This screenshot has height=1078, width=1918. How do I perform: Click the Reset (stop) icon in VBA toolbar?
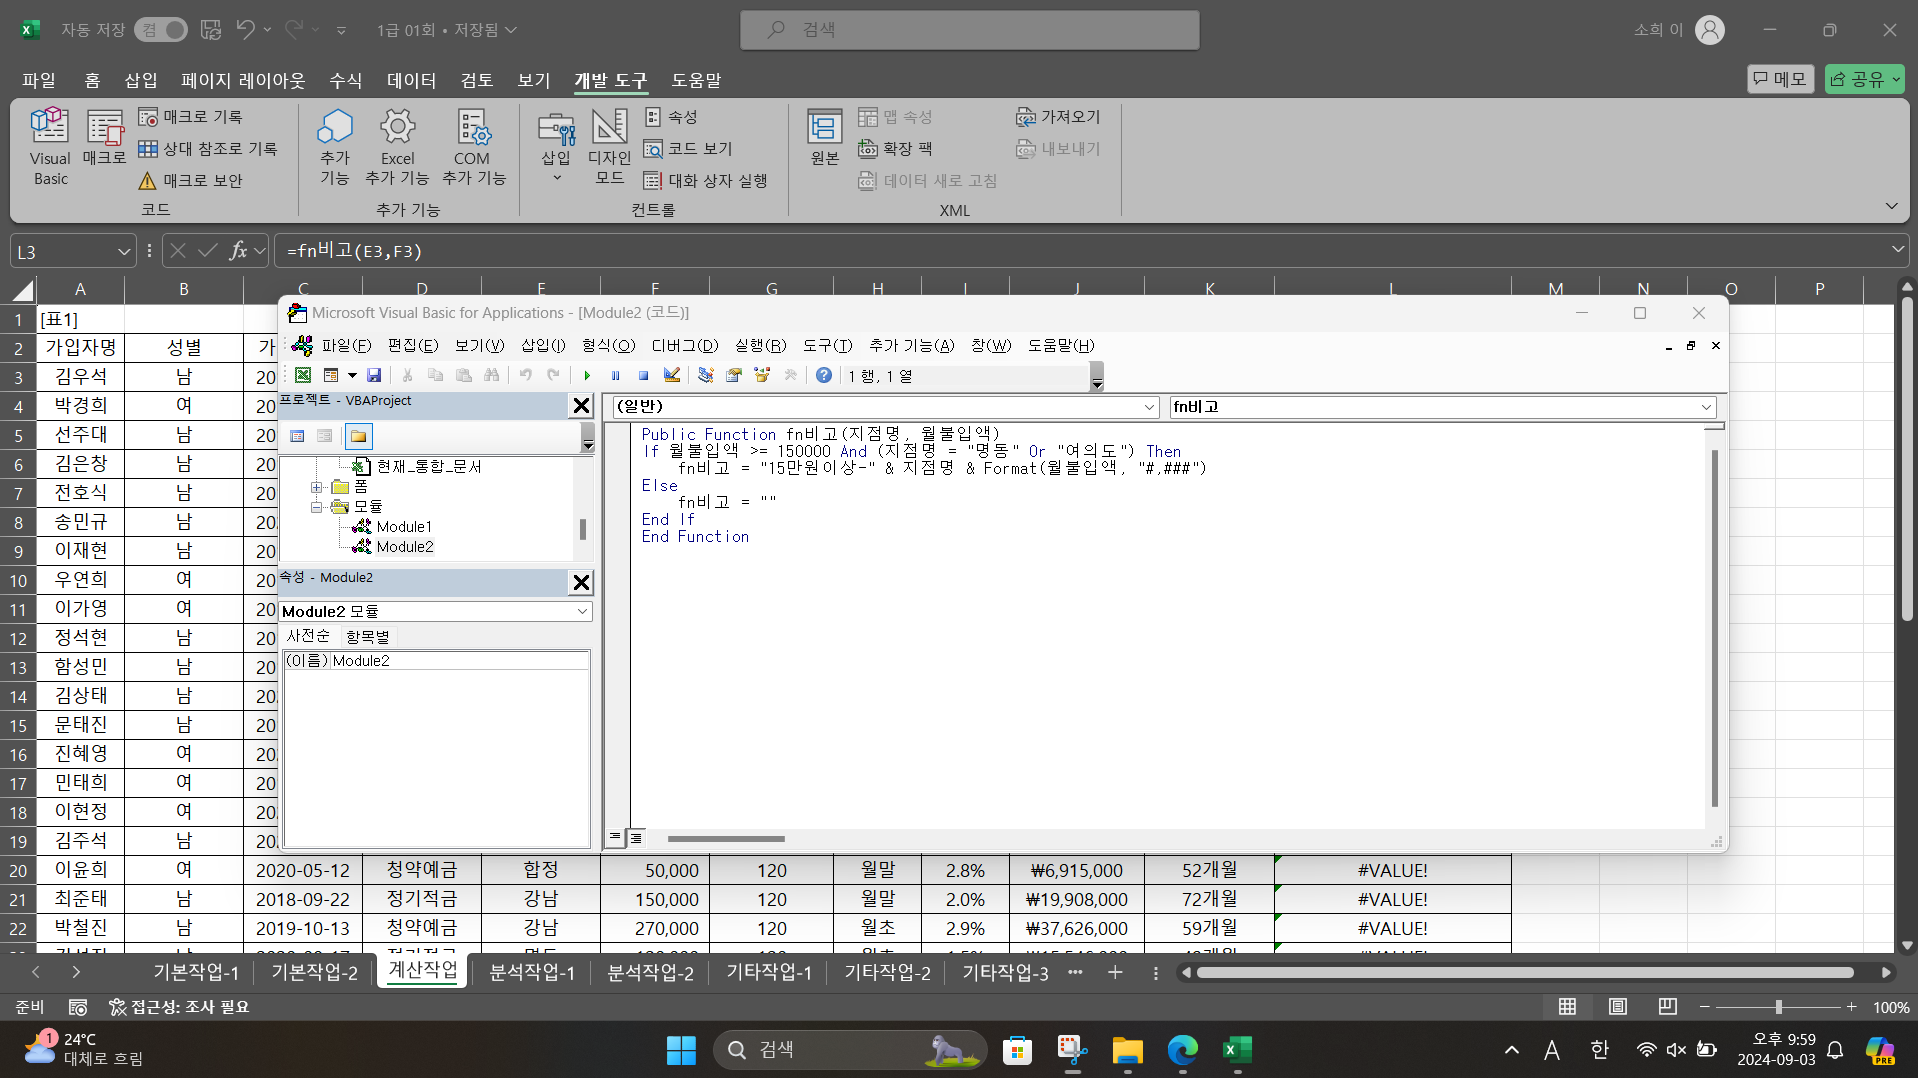(643, 376)
